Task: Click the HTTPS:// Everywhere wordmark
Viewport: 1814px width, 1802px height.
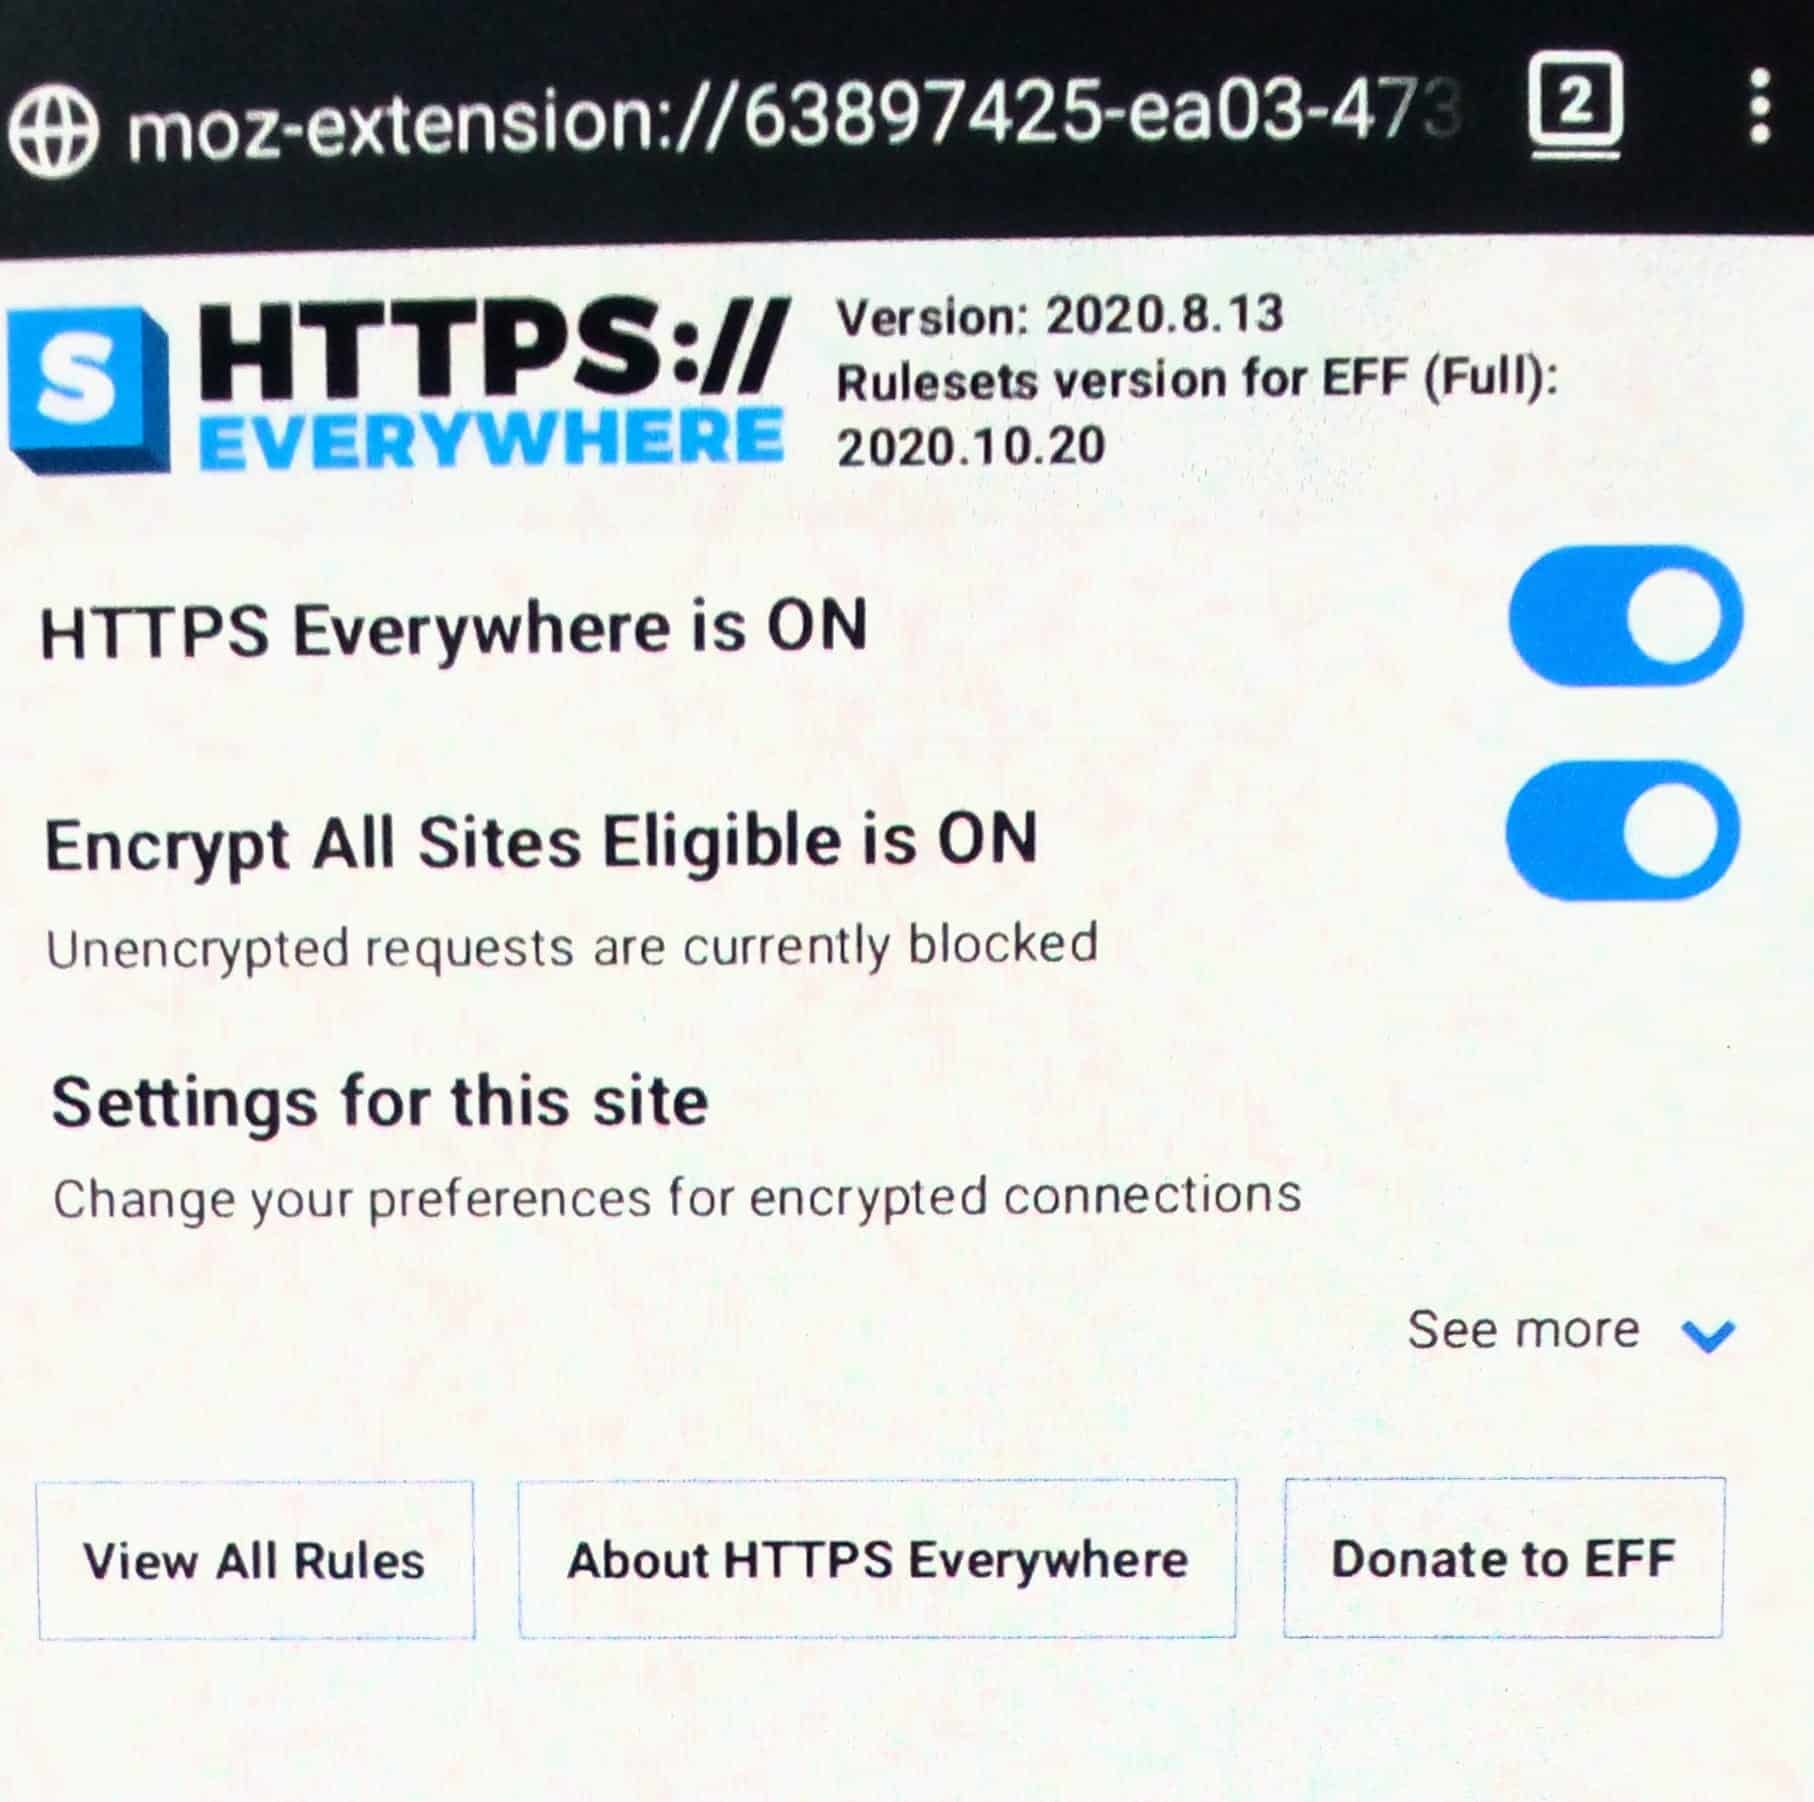Action: click(492, 385)
